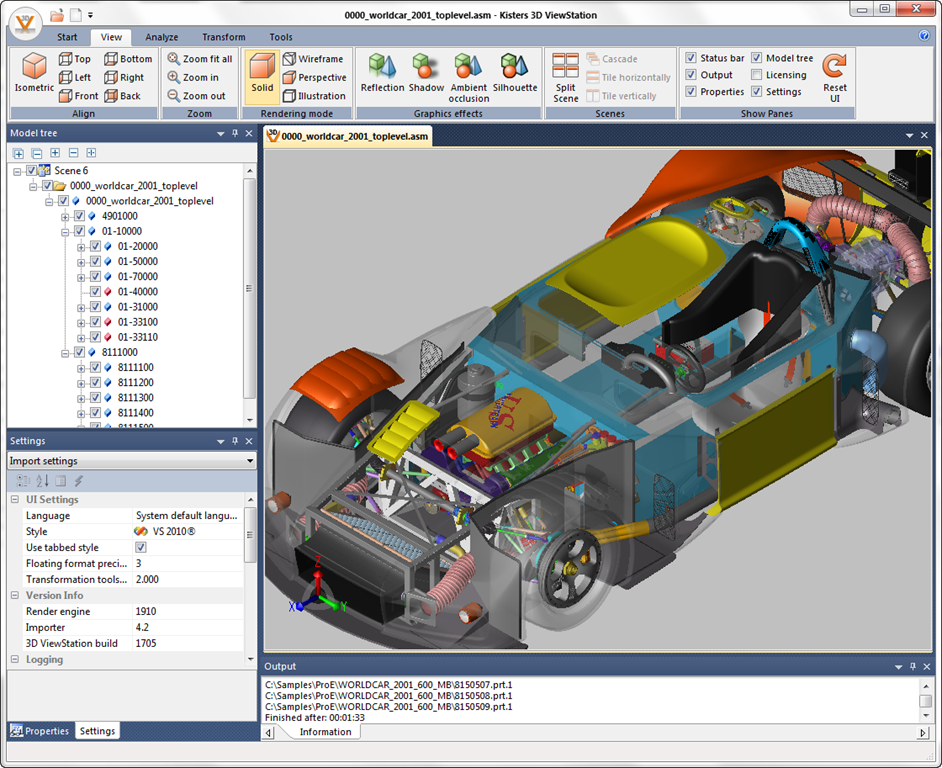This screenshot has width=942, height=768.
Task: Select the Information tab in Output
Action: click(325, 732)
